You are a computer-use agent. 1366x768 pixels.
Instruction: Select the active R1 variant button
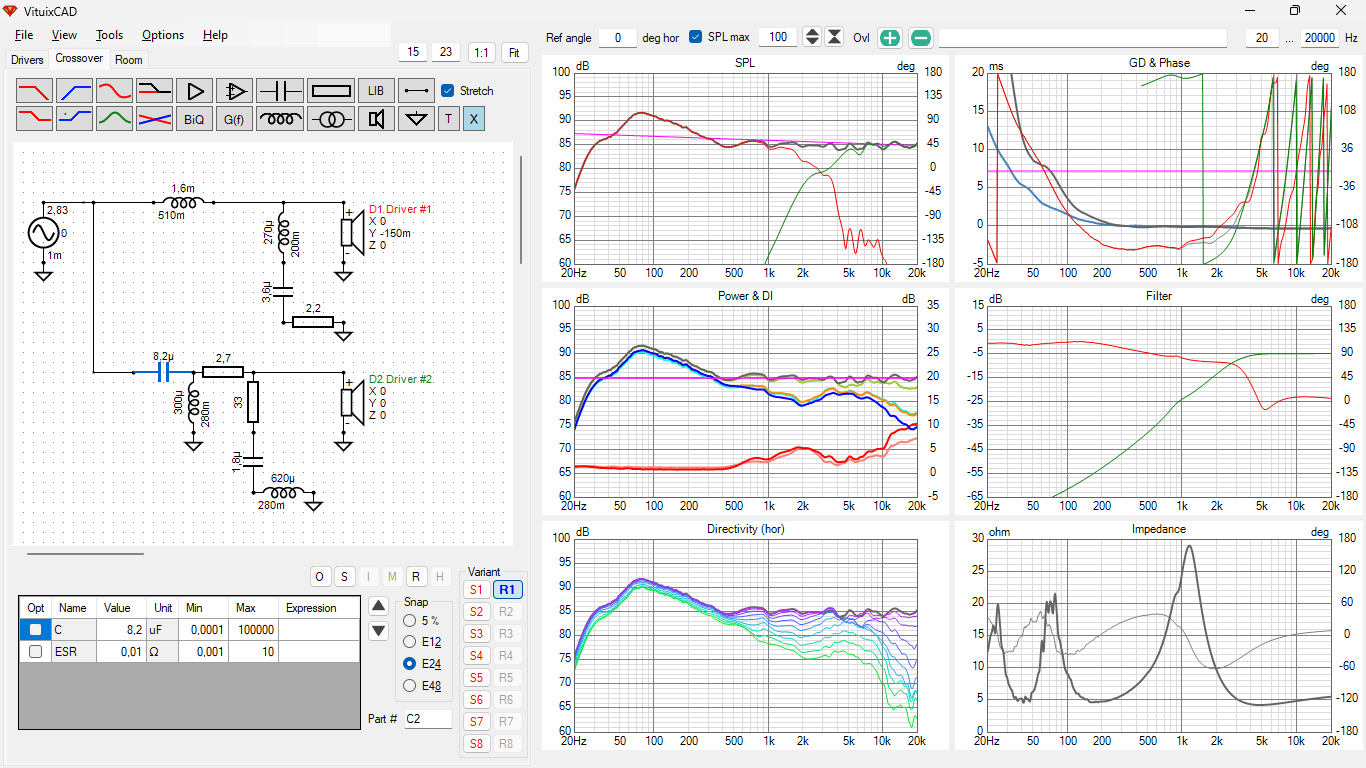click(x=508, y=590)
